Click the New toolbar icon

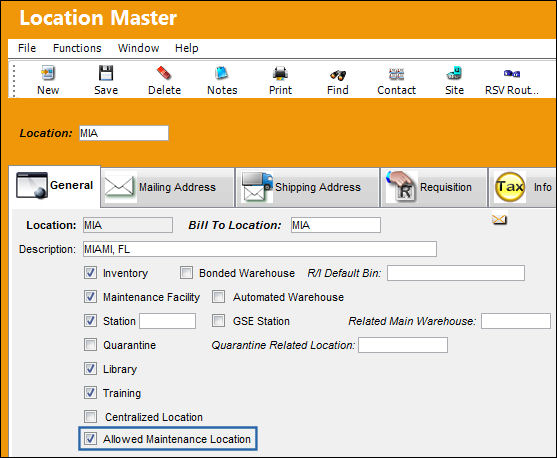point(48,73)
